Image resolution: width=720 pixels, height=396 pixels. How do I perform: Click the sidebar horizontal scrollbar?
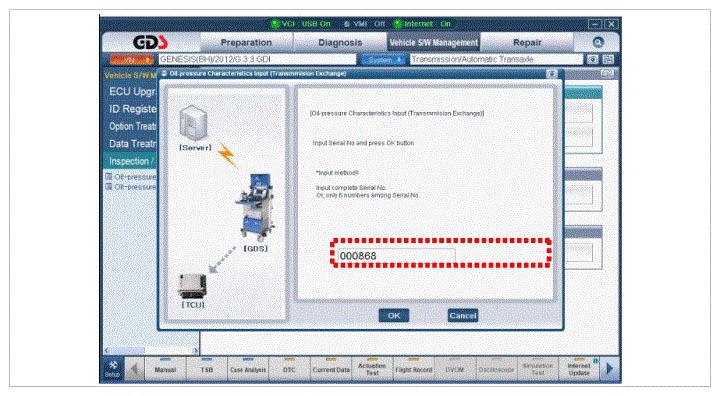151,350
